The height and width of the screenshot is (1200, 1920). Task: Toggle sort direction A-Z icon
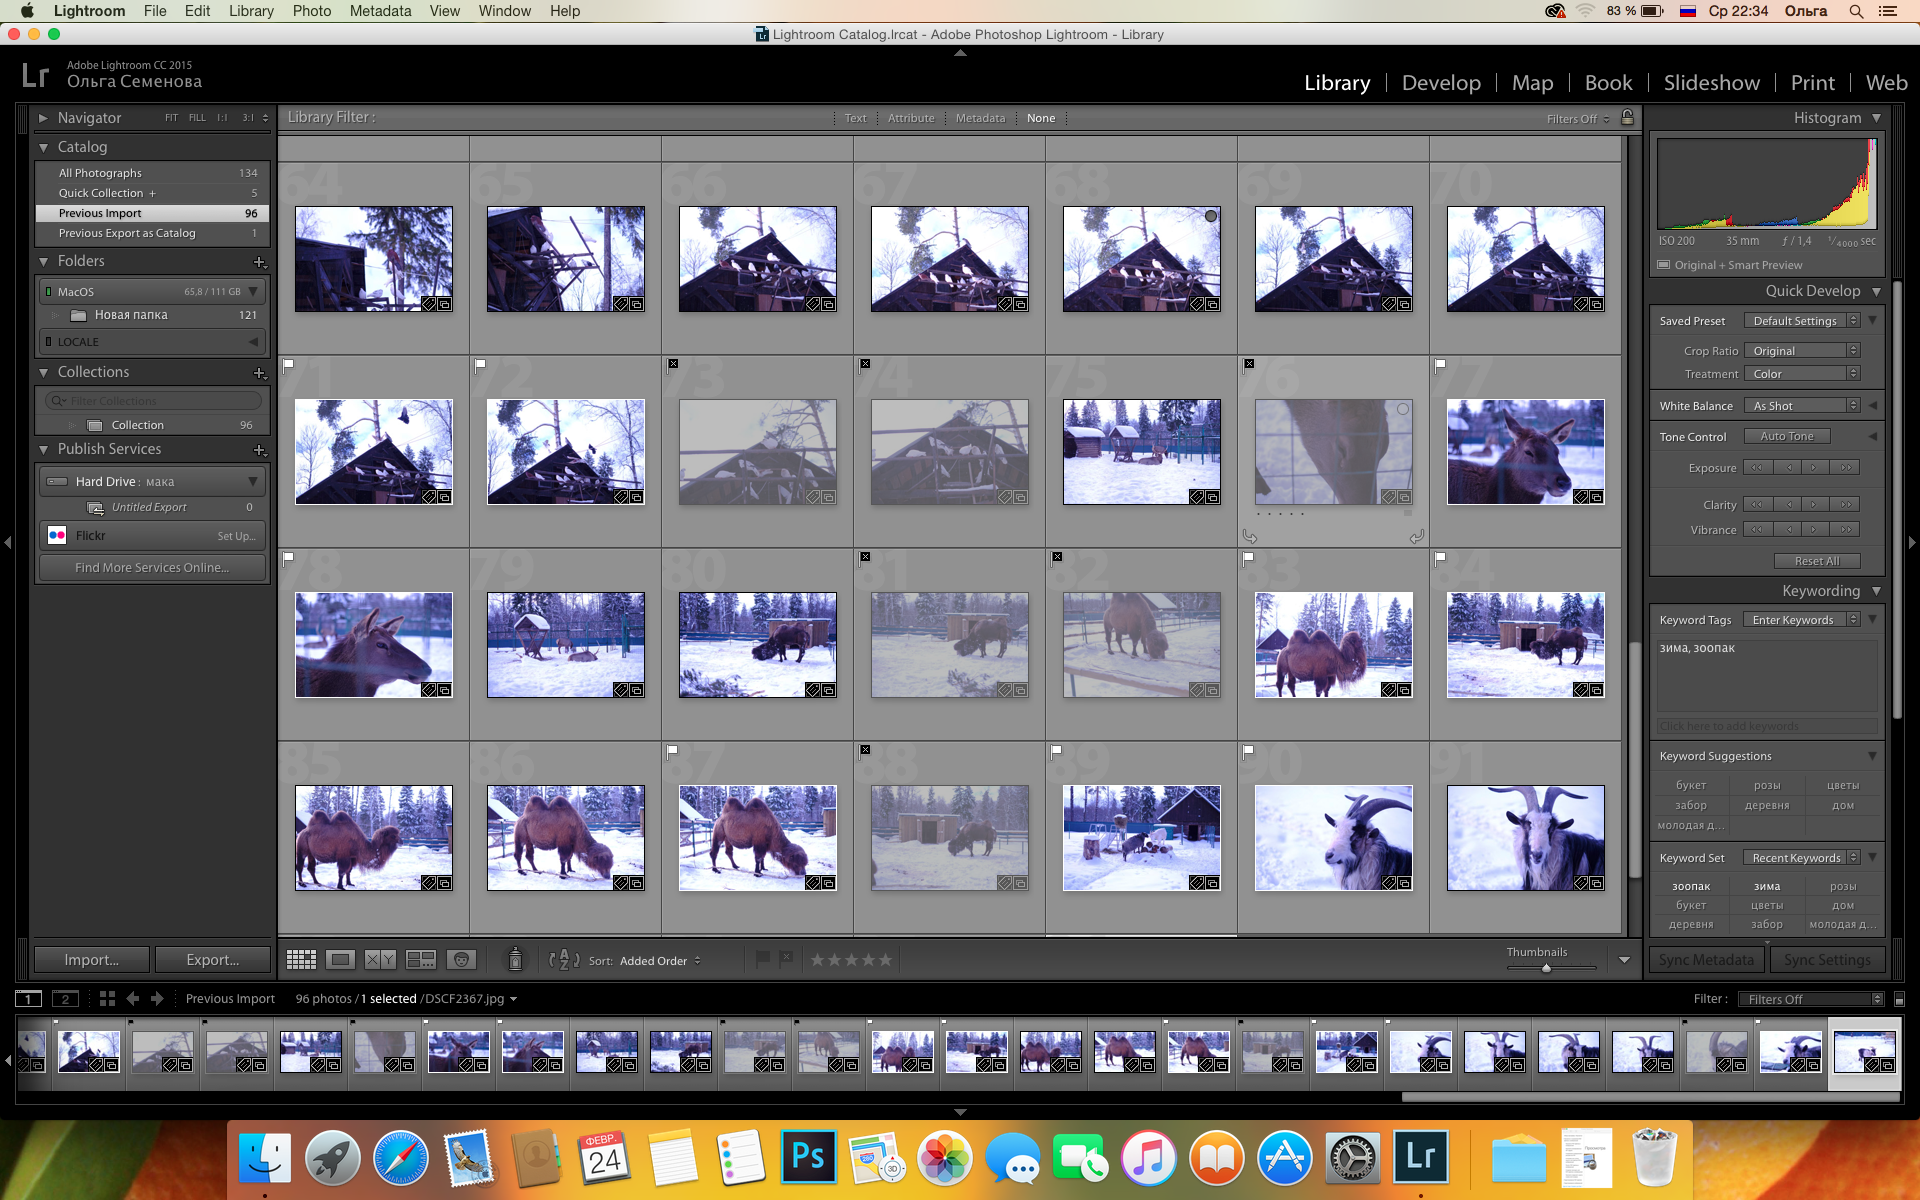coord(564,960)
